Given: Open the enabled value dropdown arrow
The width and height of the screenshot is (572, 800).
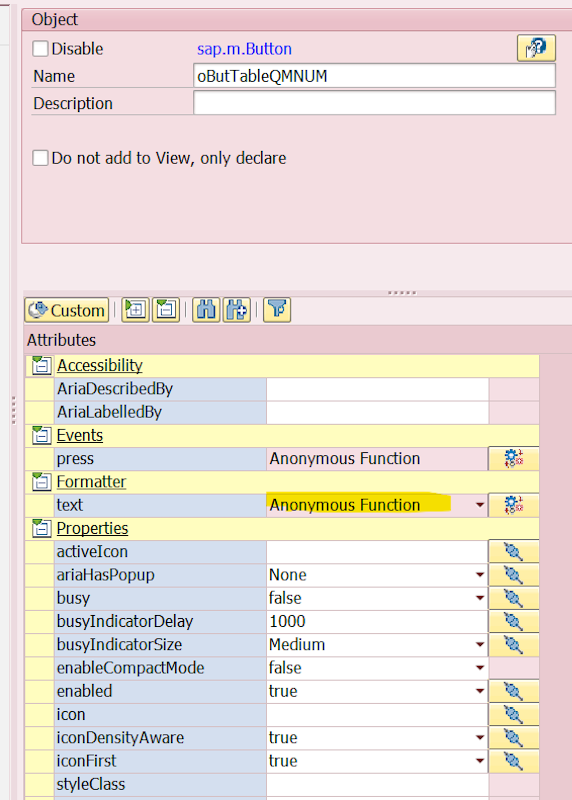Looking at the screenshot, I should click(480, 691).
